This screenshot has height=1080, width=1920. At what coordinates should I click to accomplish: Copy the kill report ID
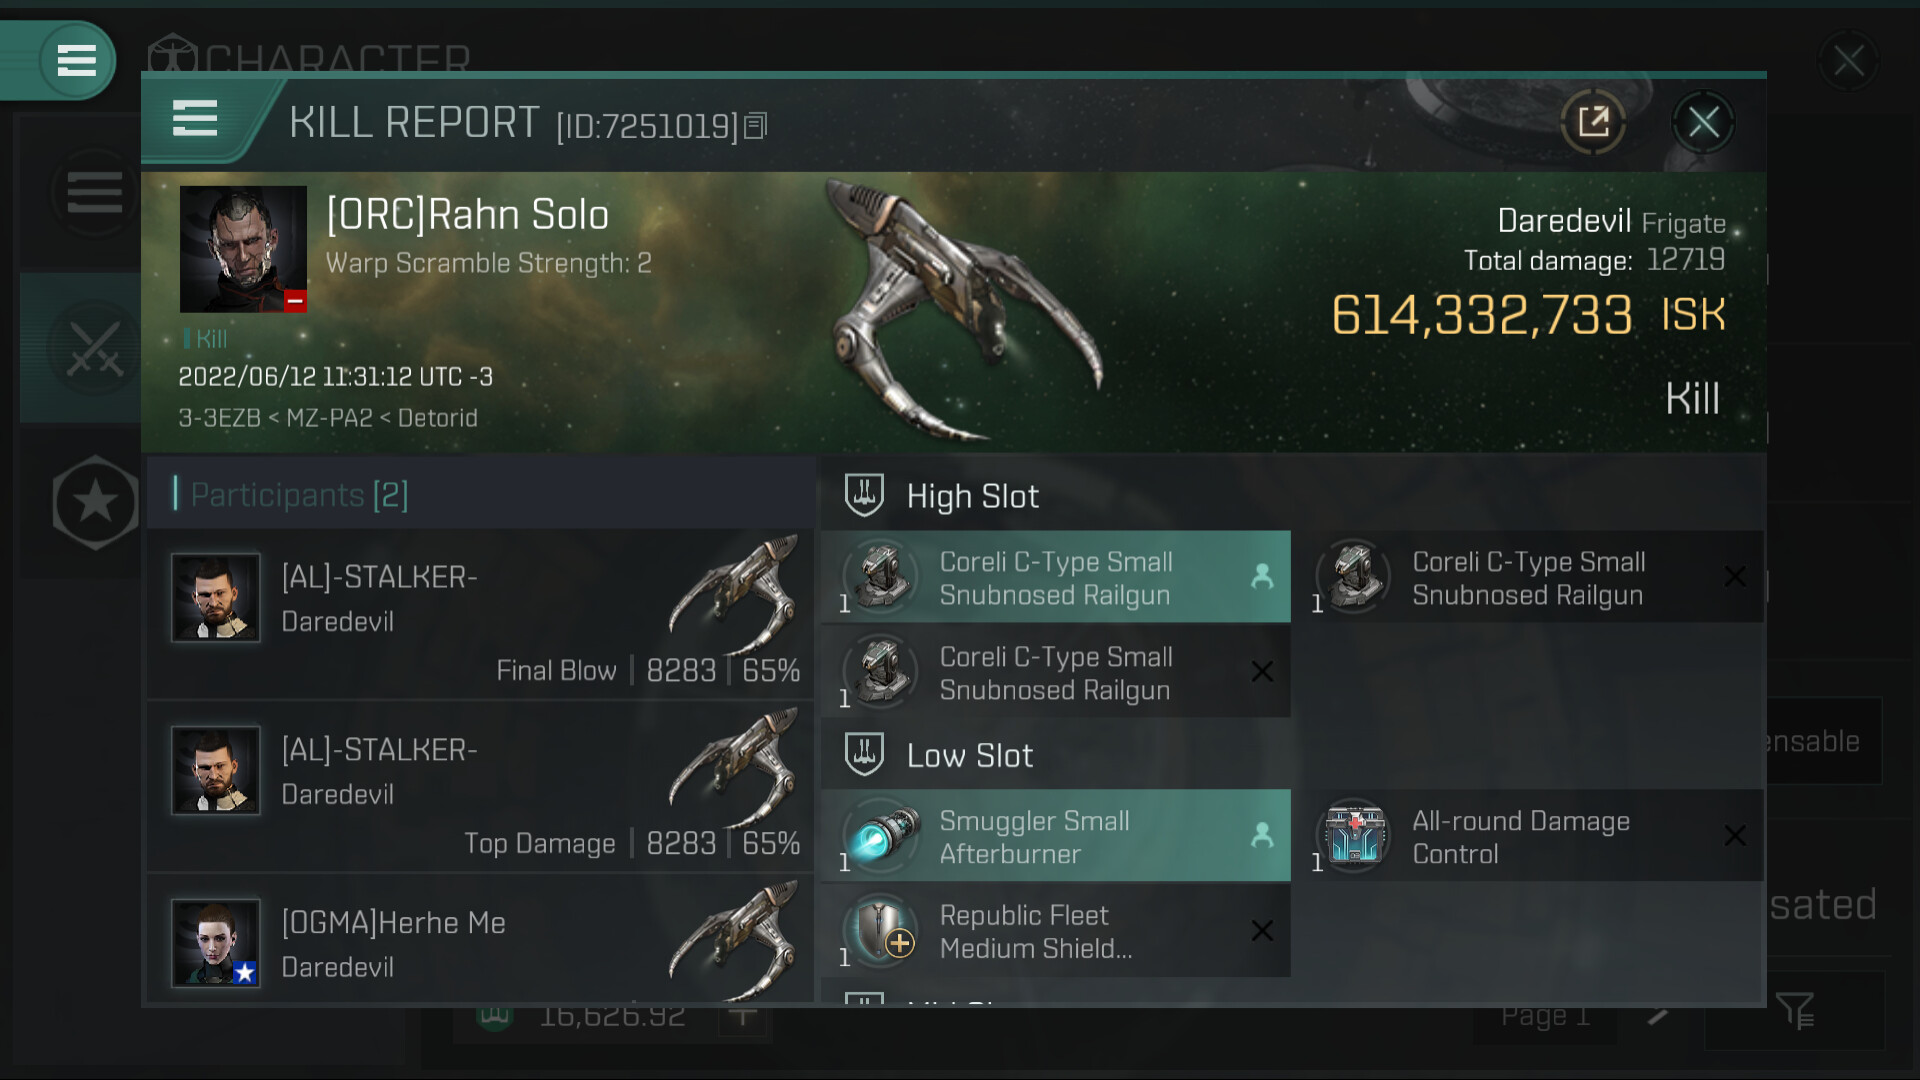[756, 126]
